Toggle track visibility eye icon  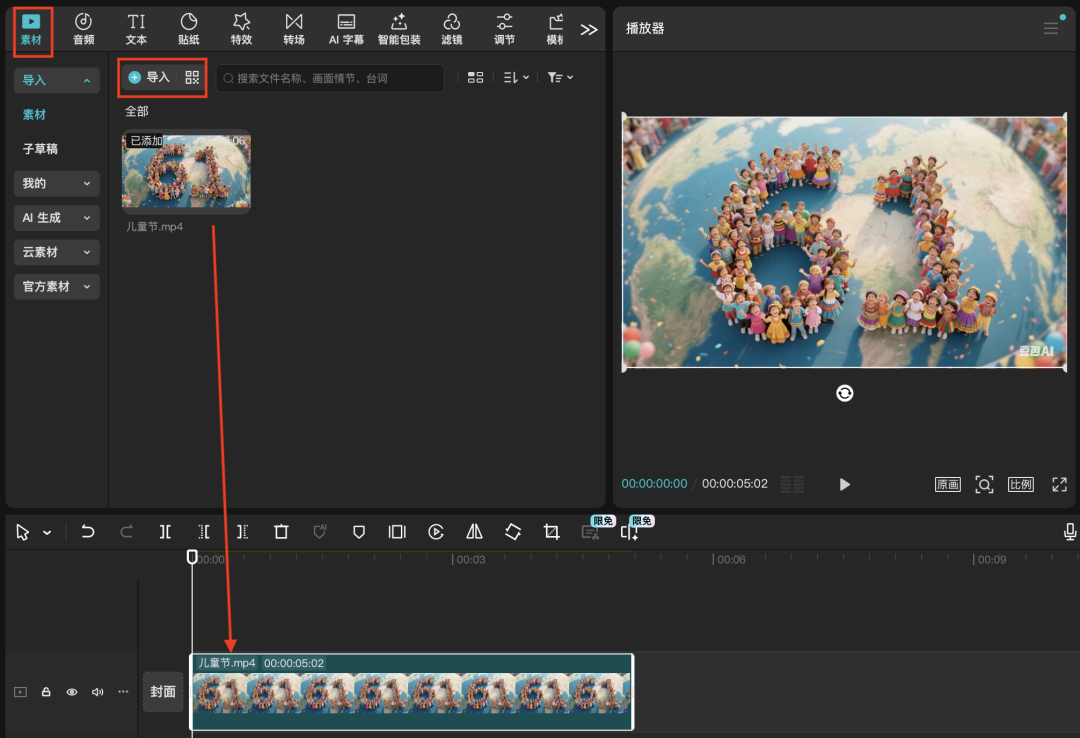point(72,692)
